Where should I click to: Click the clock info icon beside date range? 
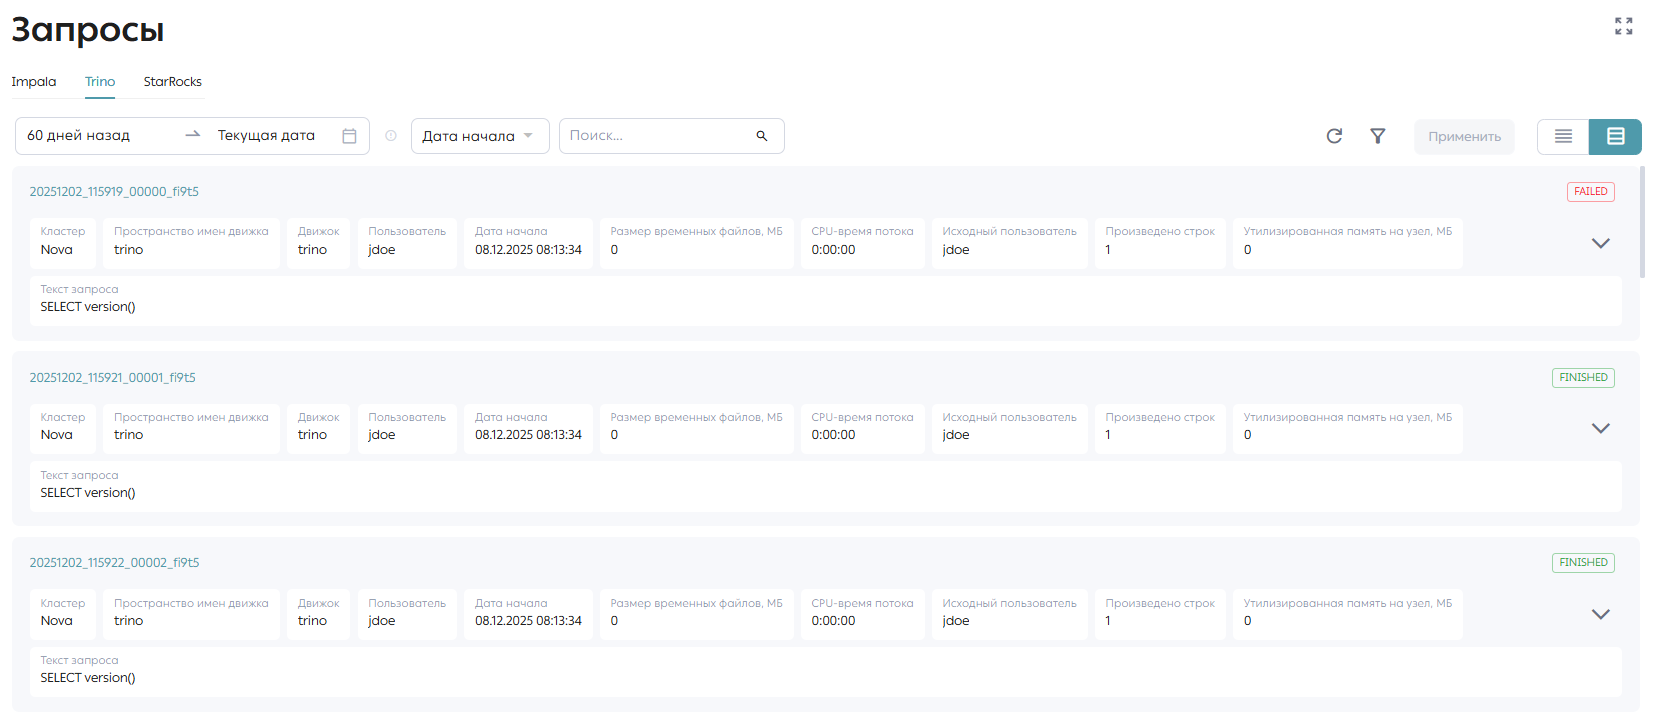click(391, 136)
